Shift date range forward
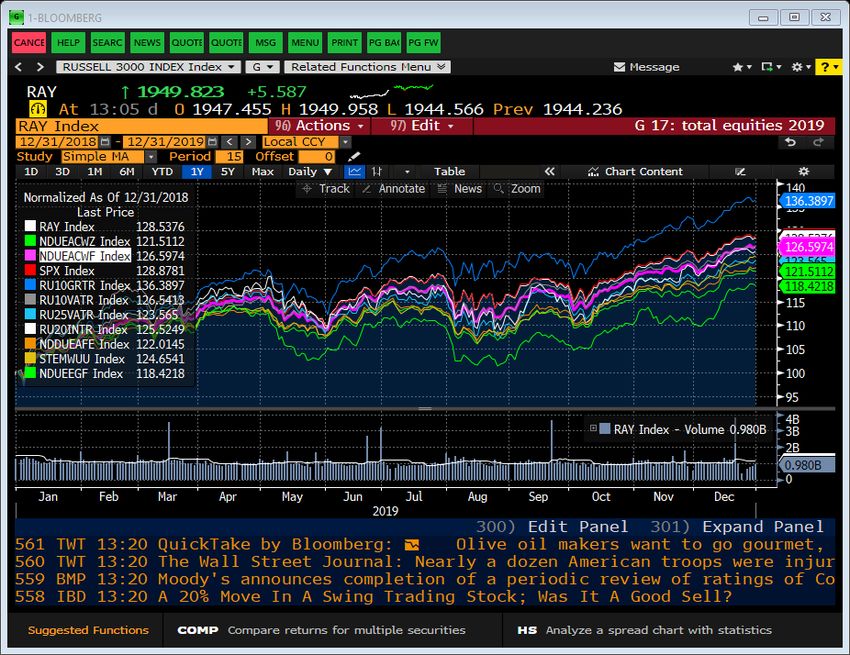 coord(248,142)
